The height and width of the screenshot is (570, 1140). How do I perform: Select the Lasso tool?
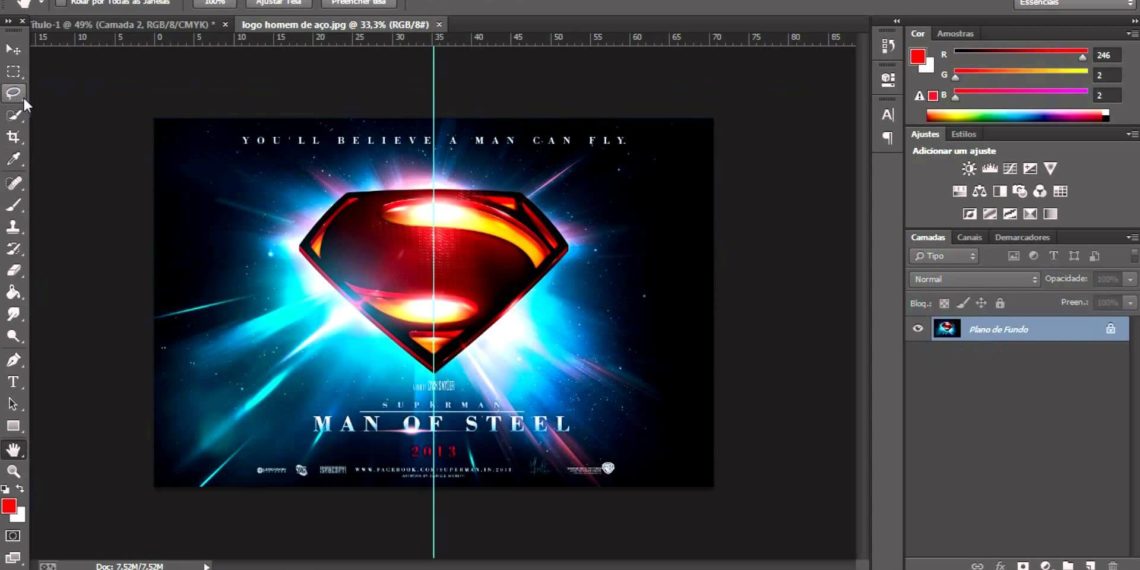pyautogui.click(x=13, y=93)
